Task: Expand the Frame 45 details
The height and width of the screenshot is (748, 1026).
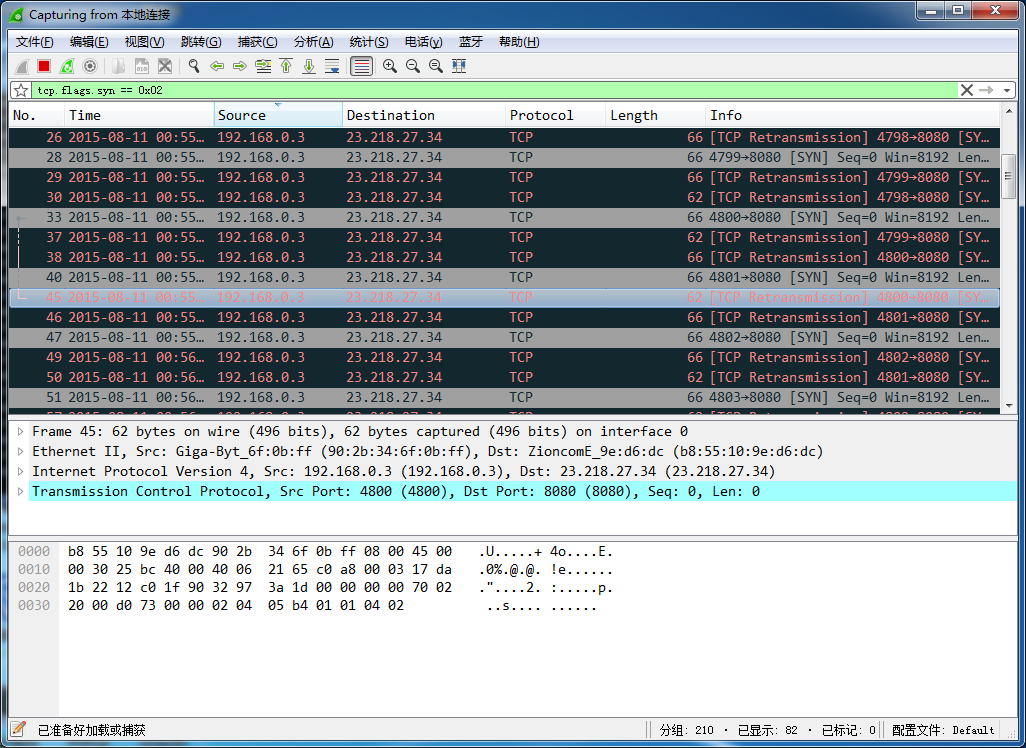Action: [x=21, y=432]
